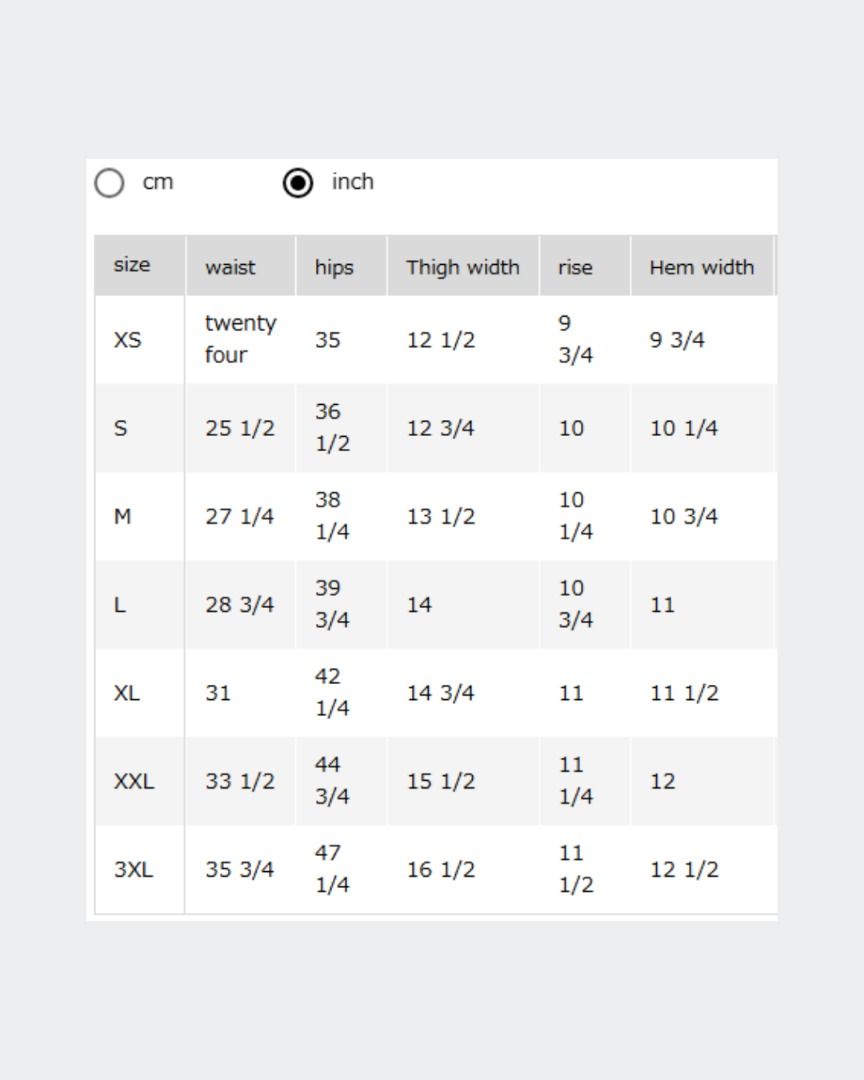Click the '44 3/4' hips value for XXL

(x=333, y=780)
